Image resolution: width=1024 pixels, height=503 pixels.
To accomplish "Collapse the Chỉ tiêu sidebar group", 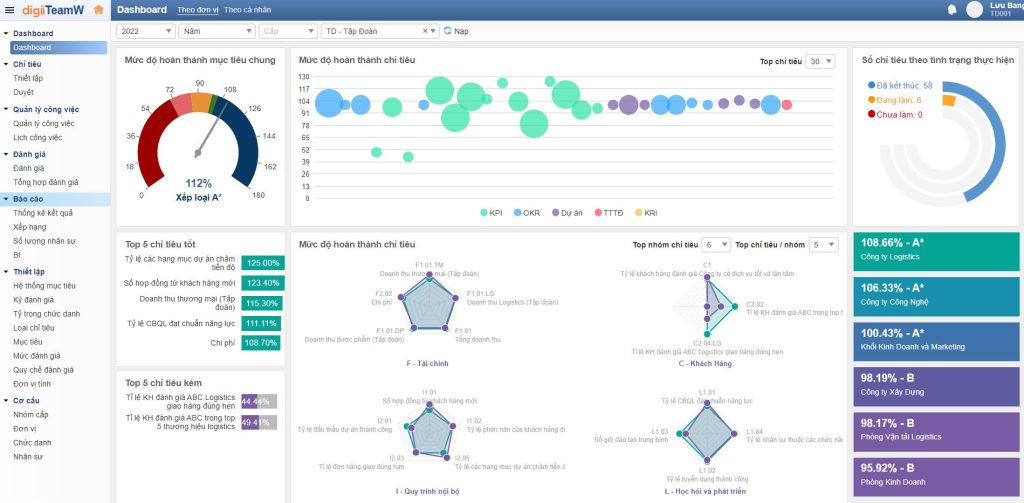I will click(x=7, y=64).
